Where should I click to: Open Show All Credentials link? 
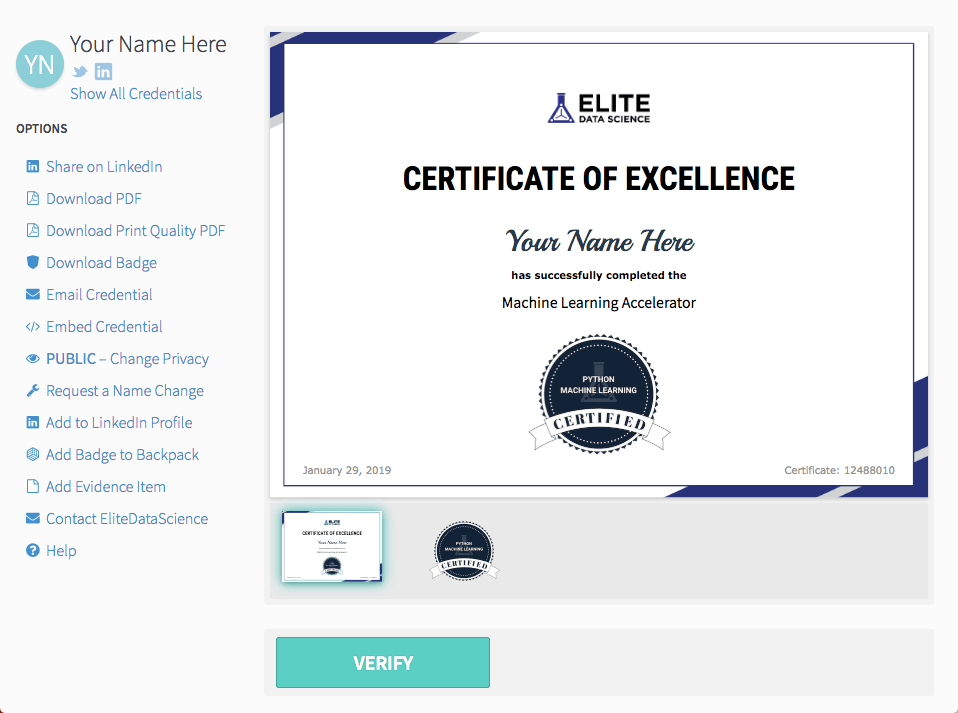136,93
